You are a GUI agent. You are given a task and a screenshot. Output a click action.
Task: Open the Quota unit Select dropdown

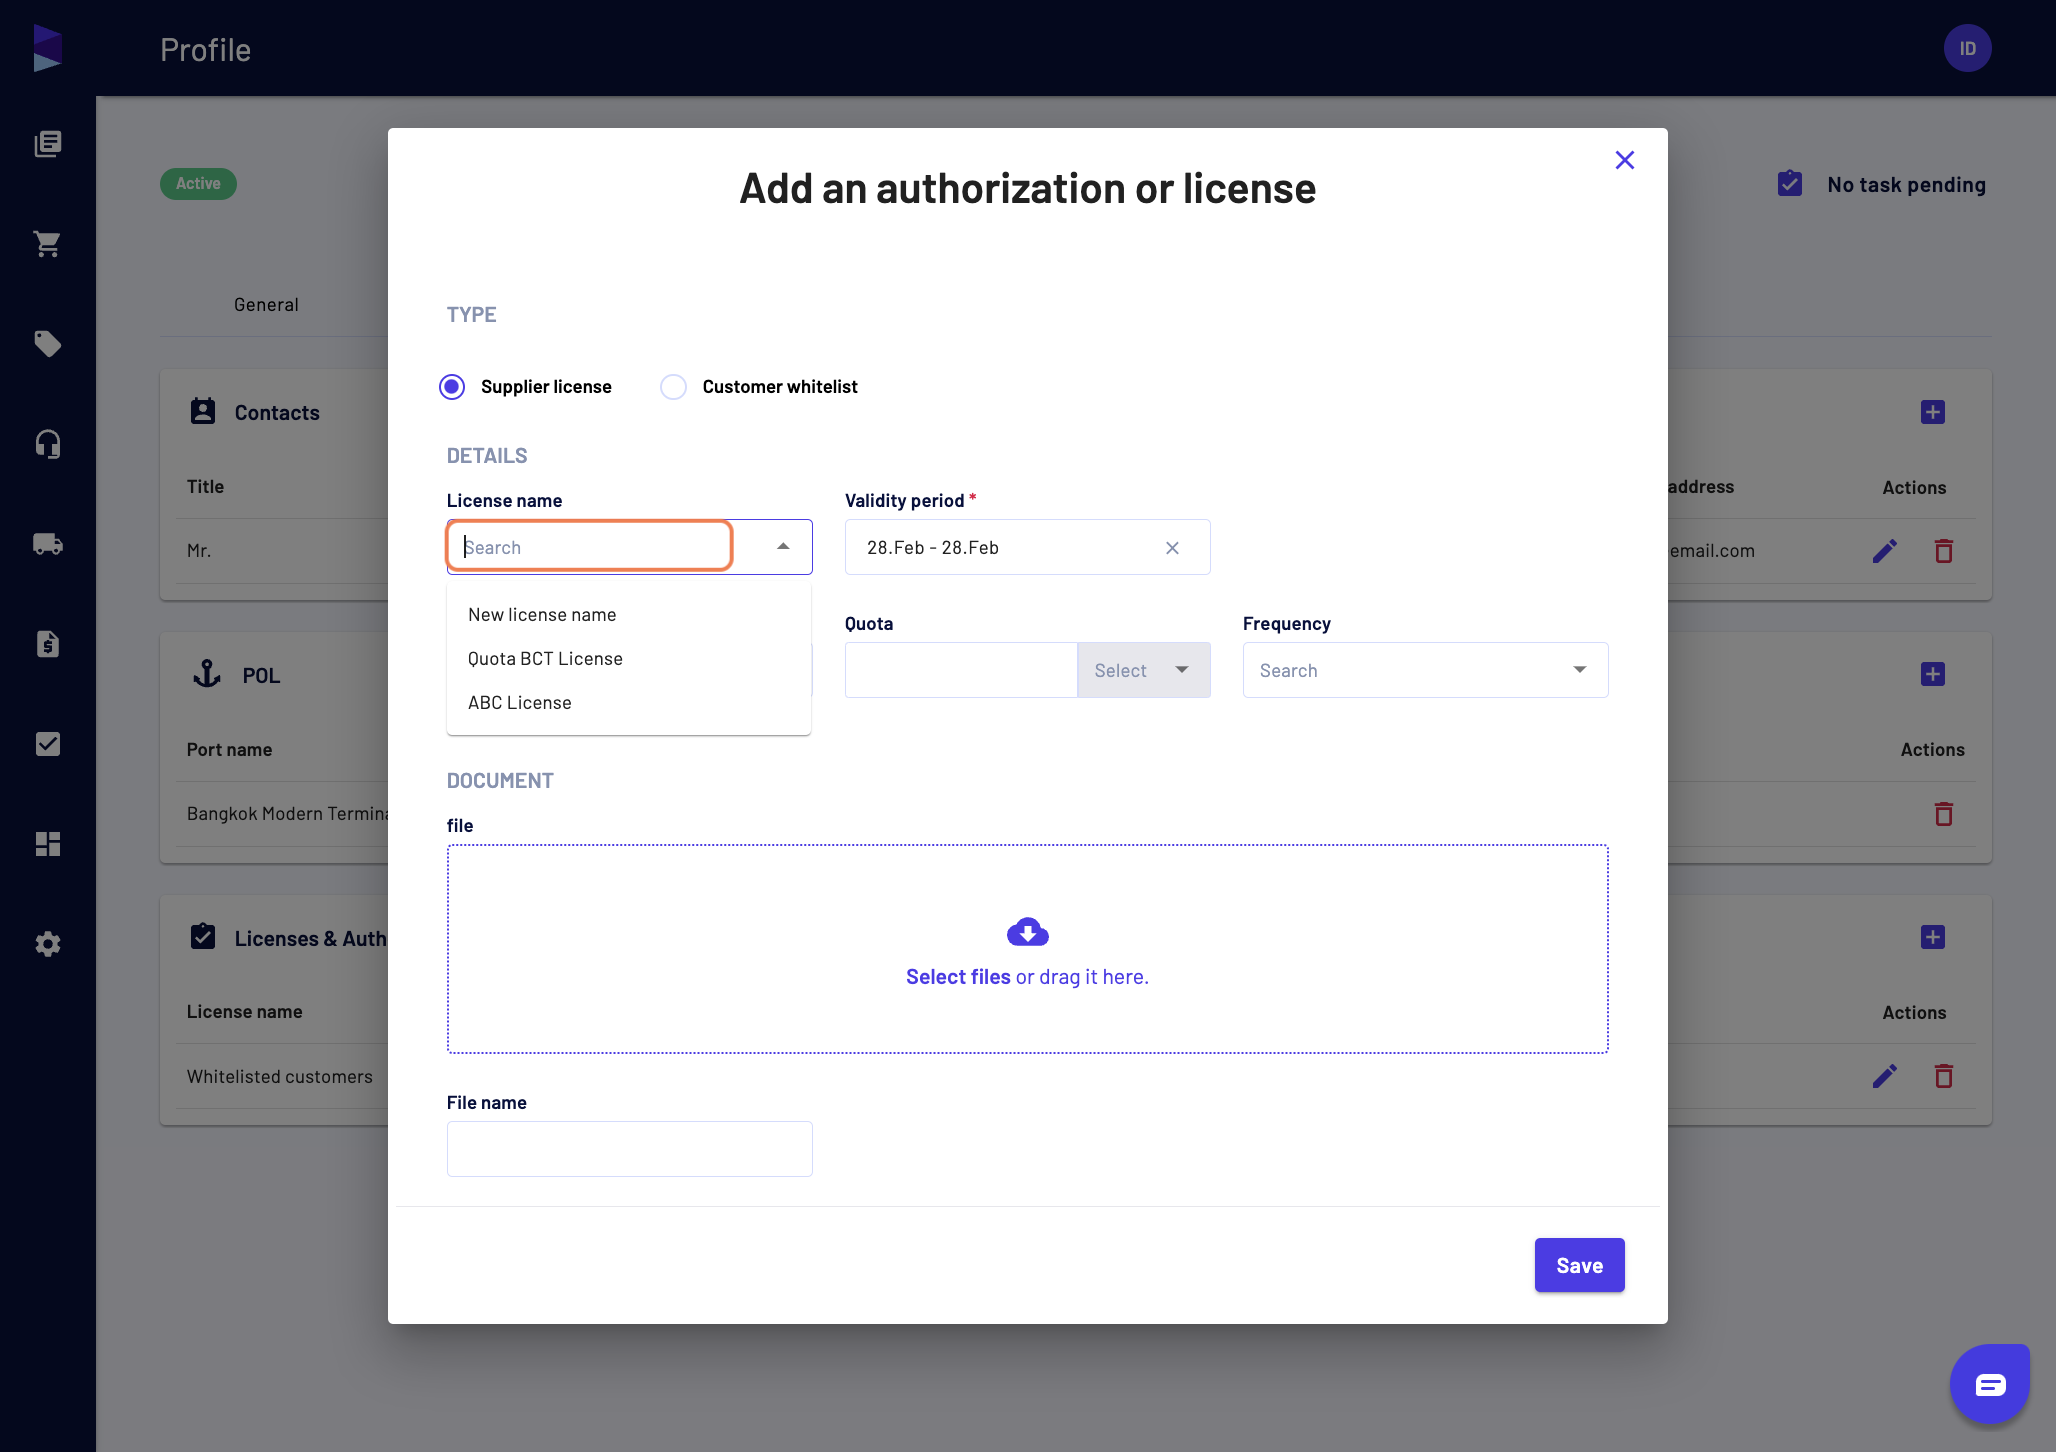(1144, 670)
